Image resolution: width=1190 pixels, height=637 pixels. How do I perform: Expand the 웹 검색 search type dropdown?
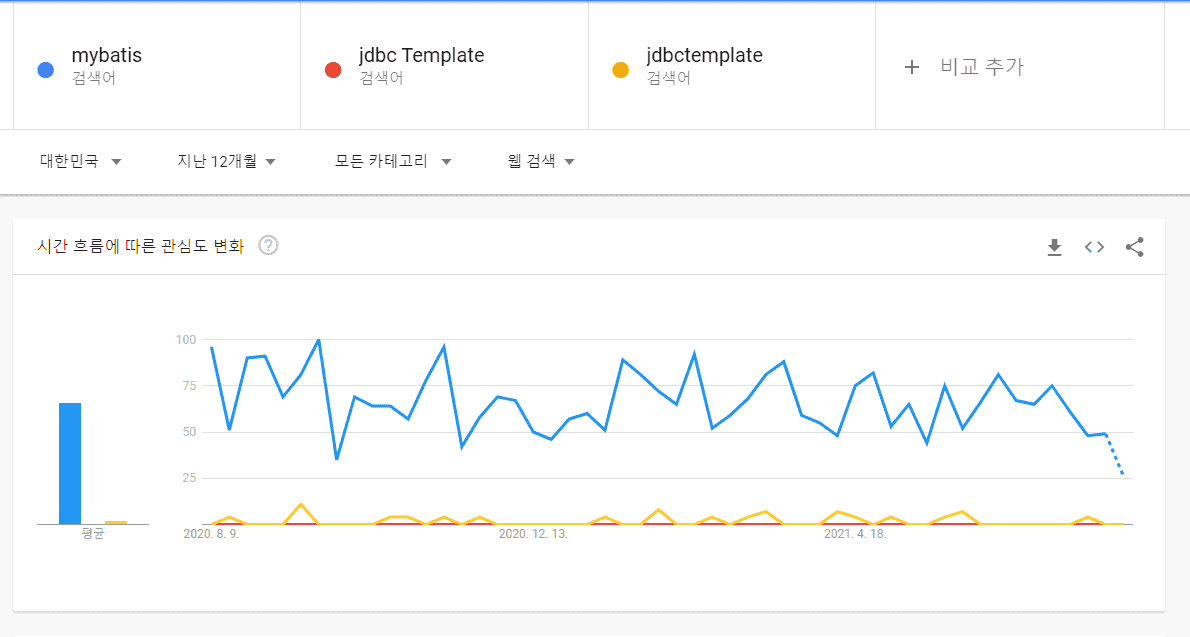[x=541, y=161]
